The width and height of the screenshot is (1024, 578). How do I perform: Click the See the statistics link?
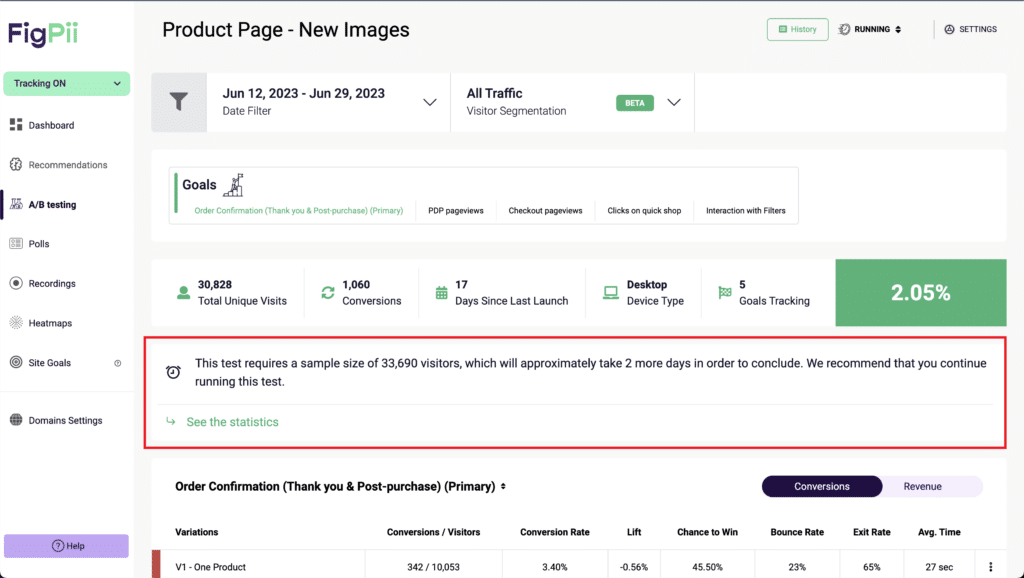(231, 421)
